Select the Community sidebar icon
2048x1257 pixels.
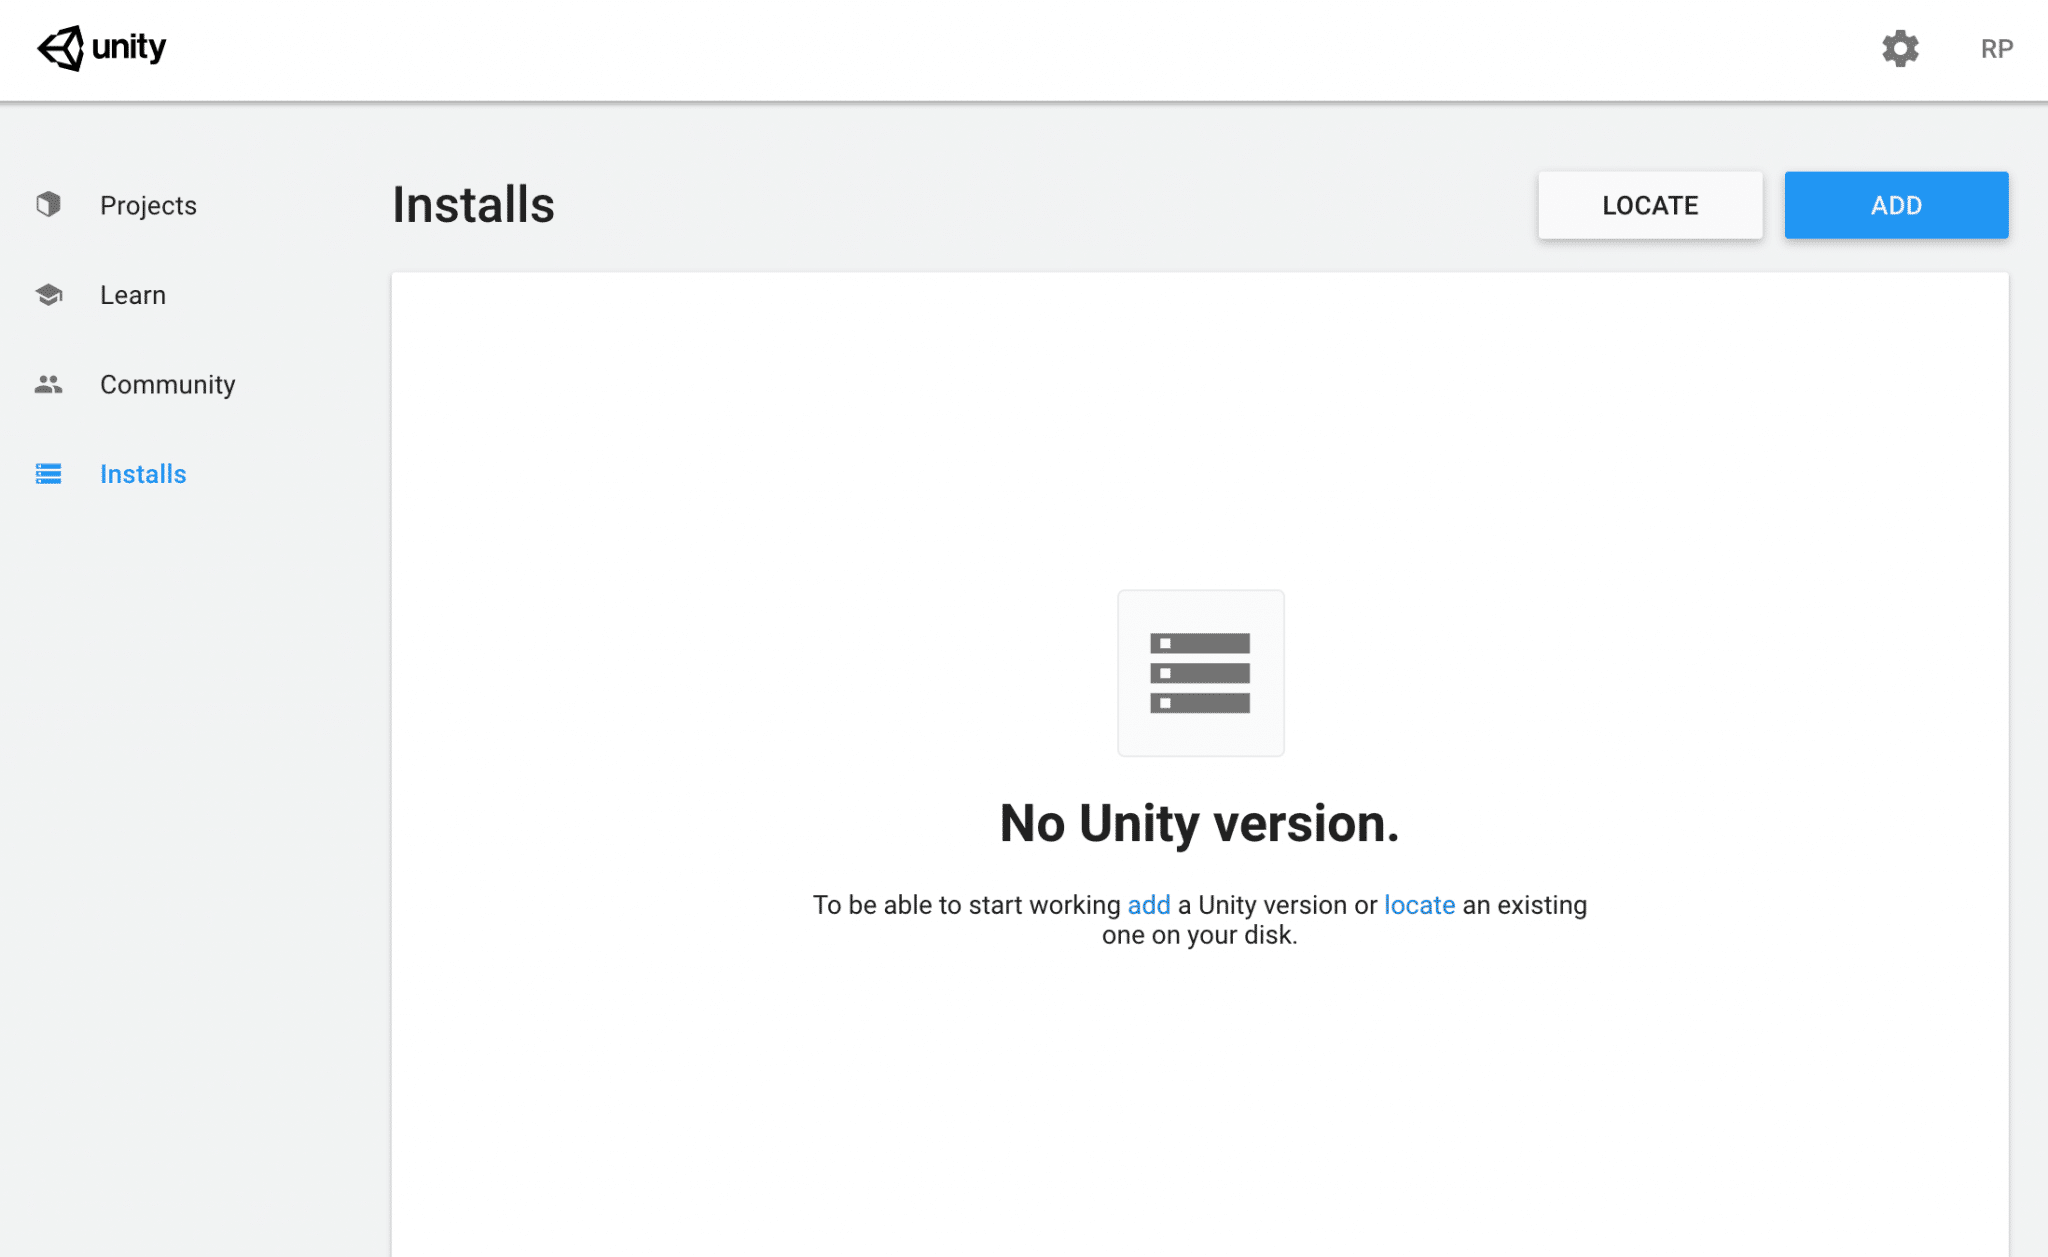[48, 383]
